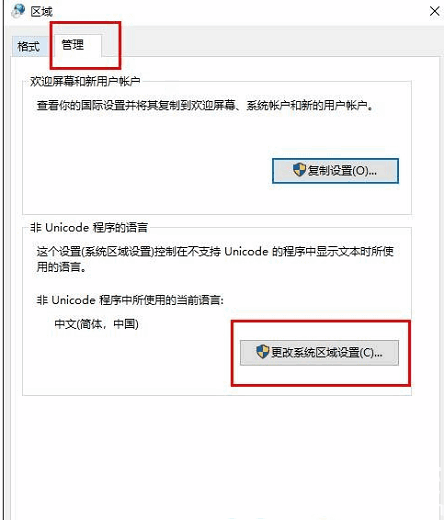Switch to the 格式 tab
This screenshot has height=520, width=444.
point(29,46)
